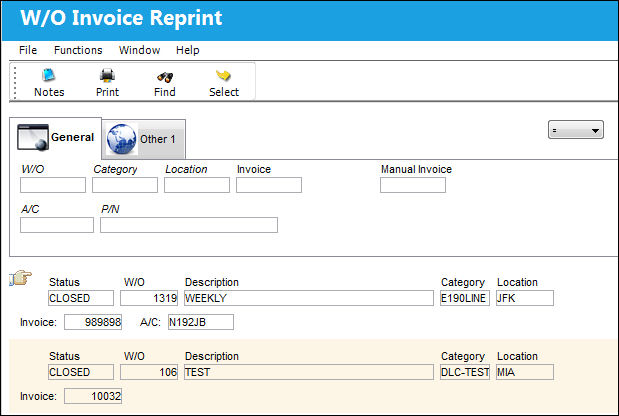Click the General tab window icon
This screenshot has width=619, height=416.
33,137
